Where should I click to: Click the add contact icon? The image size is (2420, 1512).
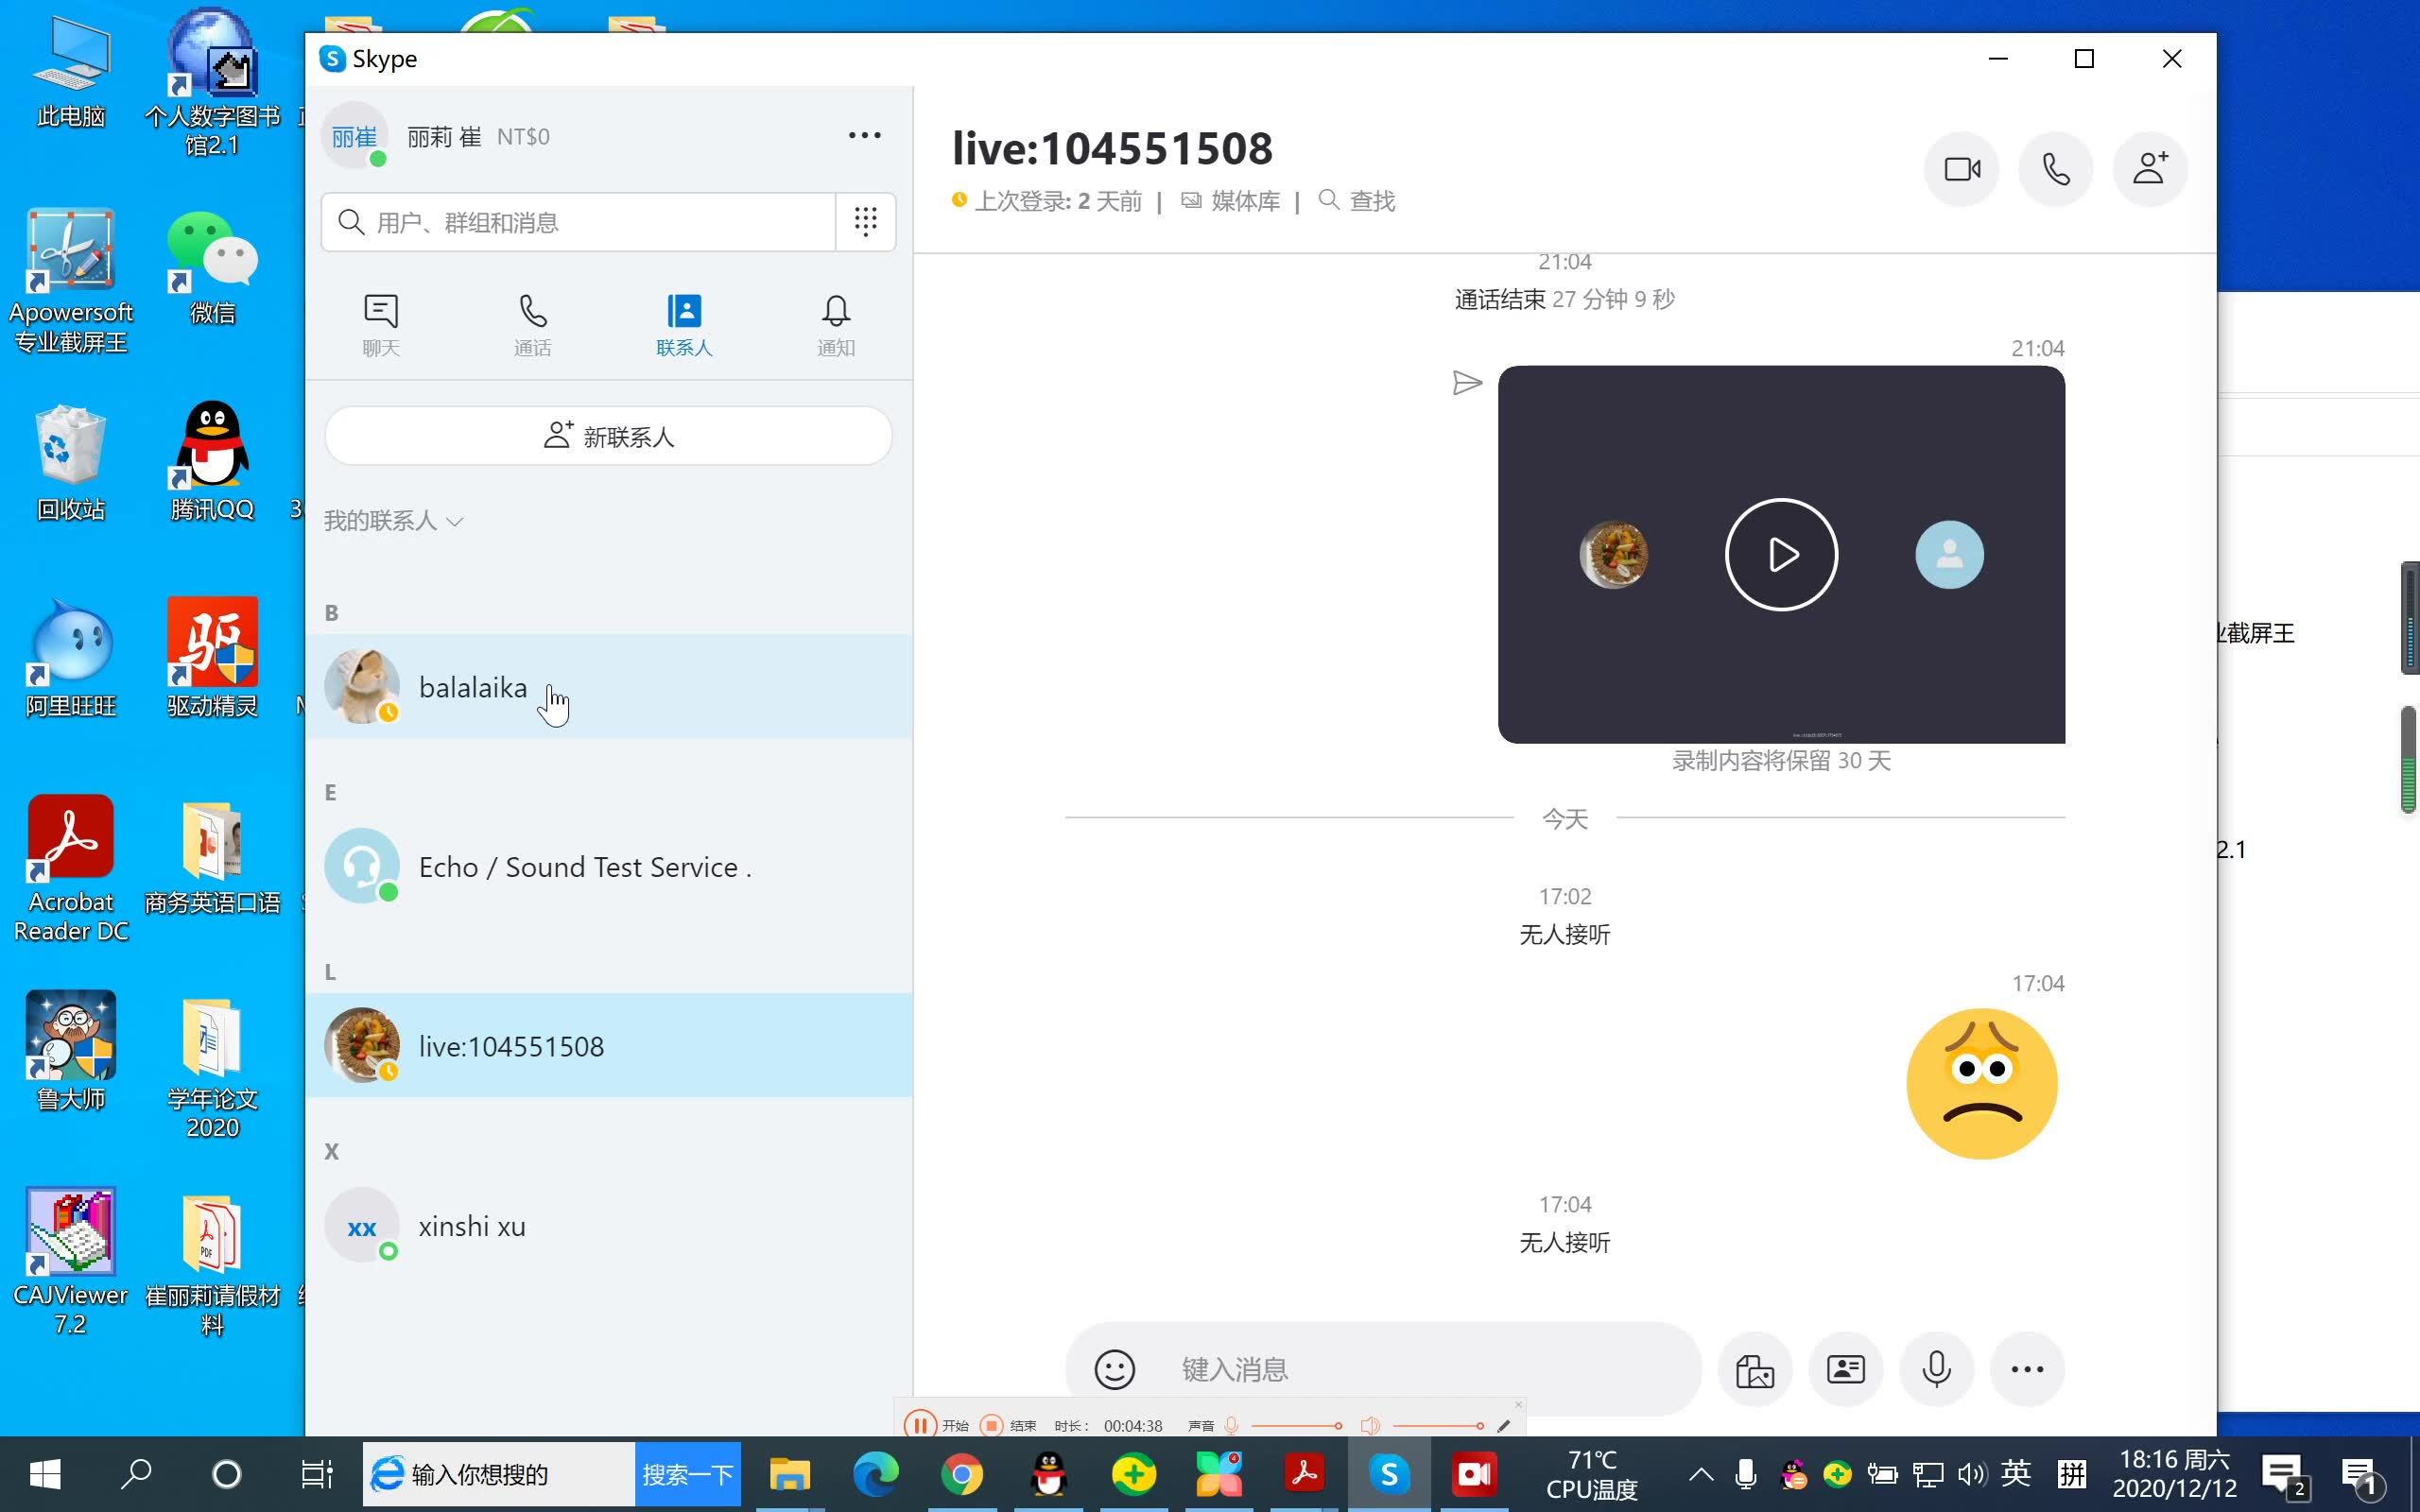2148,169
